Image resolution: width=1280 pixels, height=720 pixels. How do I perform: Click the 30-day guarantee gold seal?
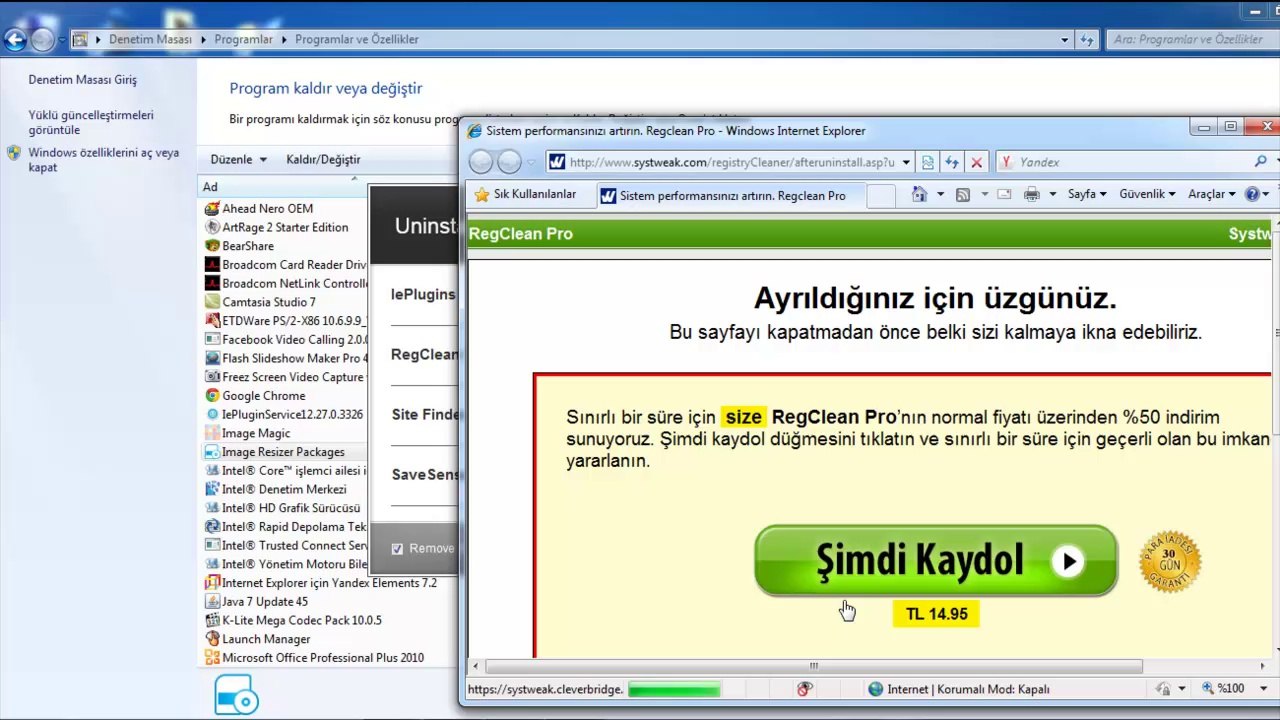coord(1170,562)
